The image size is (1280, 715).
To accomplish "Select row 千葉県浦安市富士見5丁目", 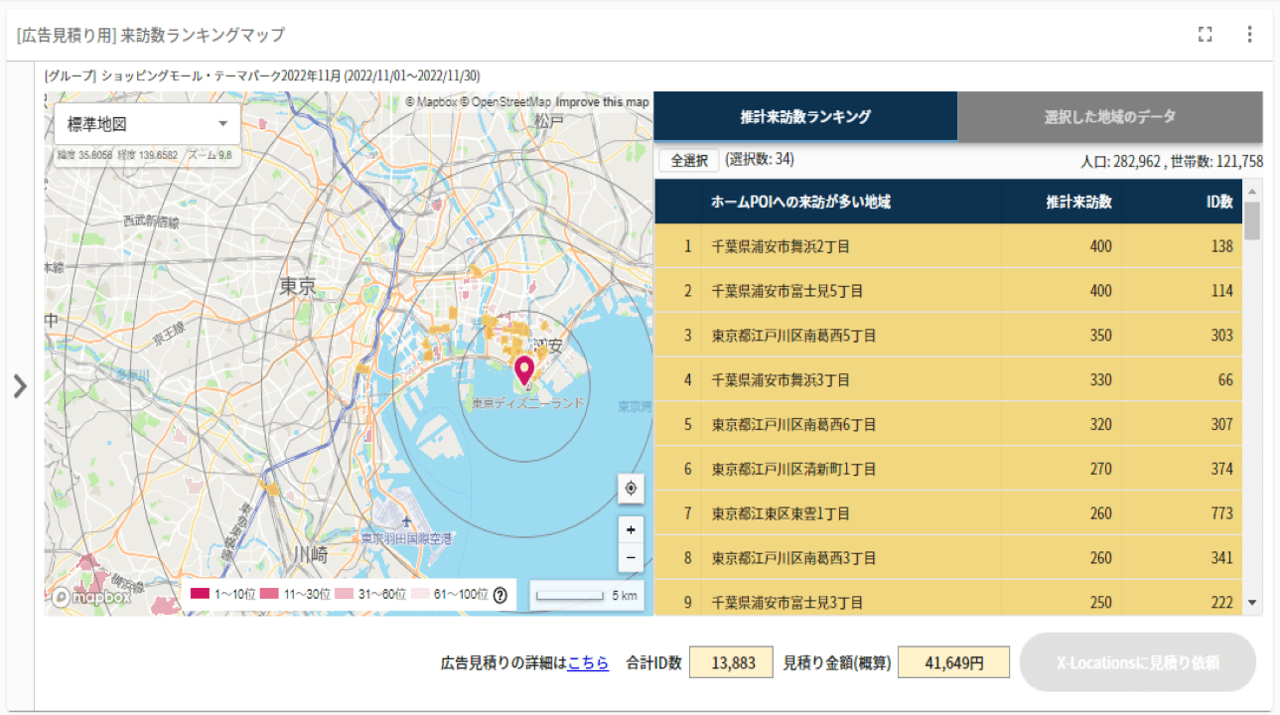I will (x=948, y=291).
